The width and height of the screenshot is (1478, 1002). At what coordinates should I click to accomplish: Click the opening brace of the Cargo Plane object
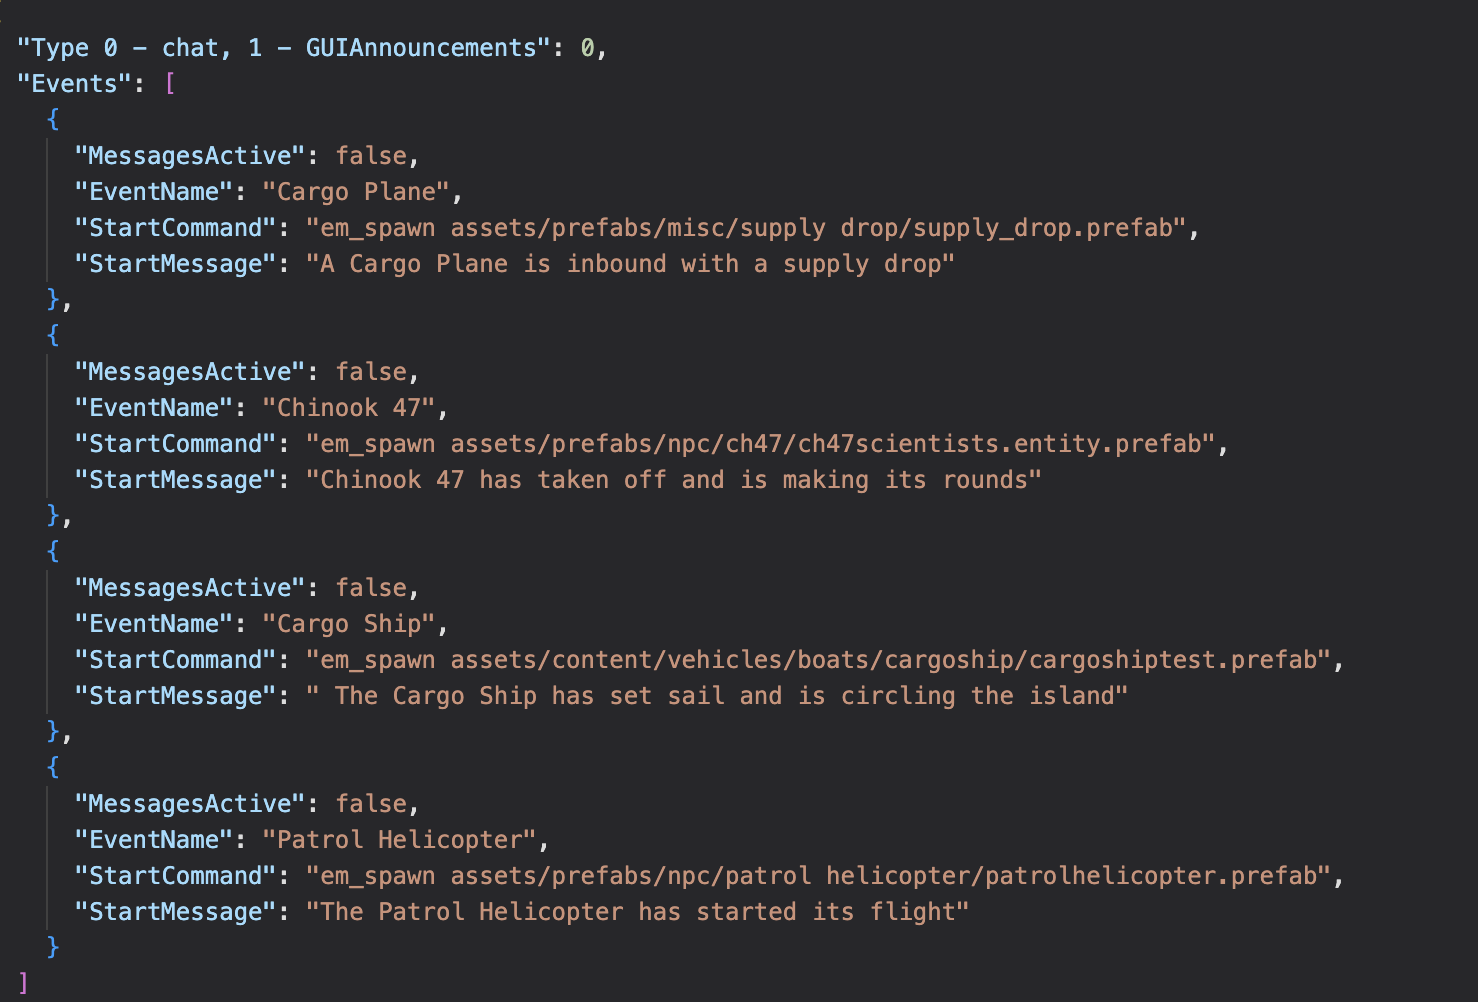click(x=53, y=120)
